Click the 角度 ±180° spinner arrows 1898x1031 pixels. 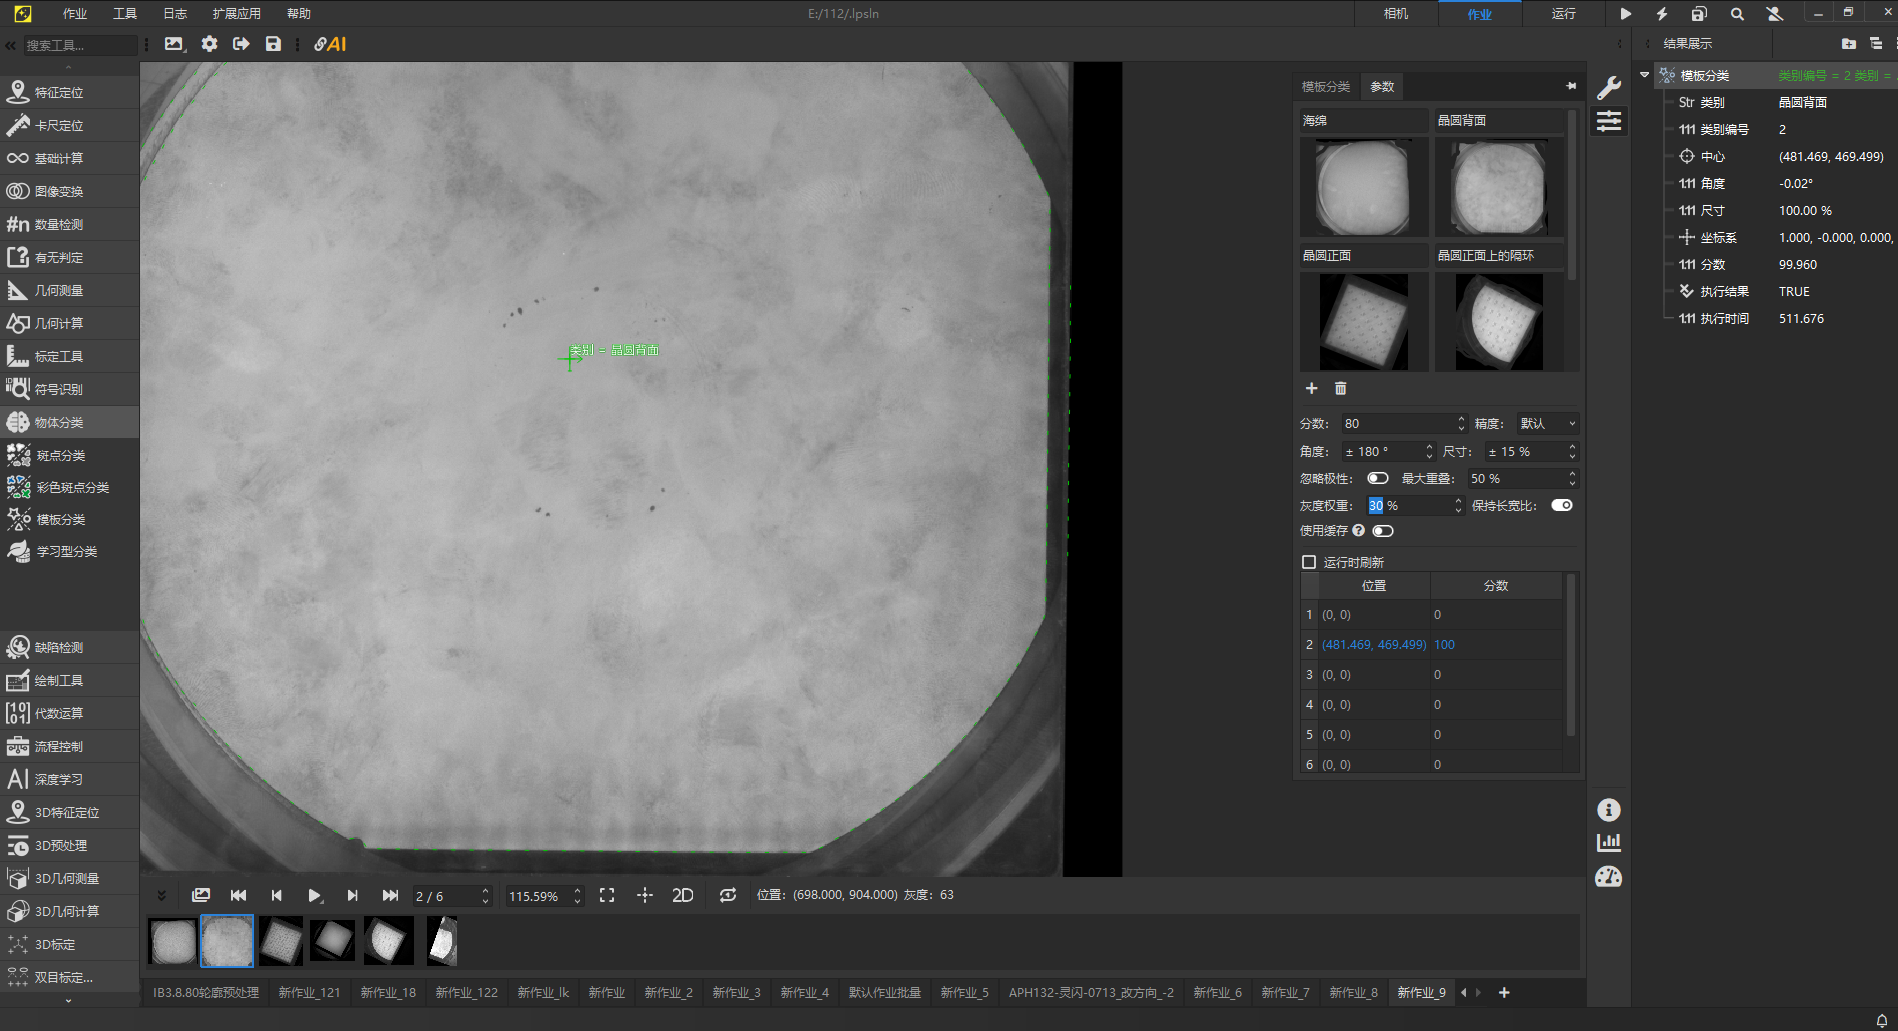pos(1429,452)
